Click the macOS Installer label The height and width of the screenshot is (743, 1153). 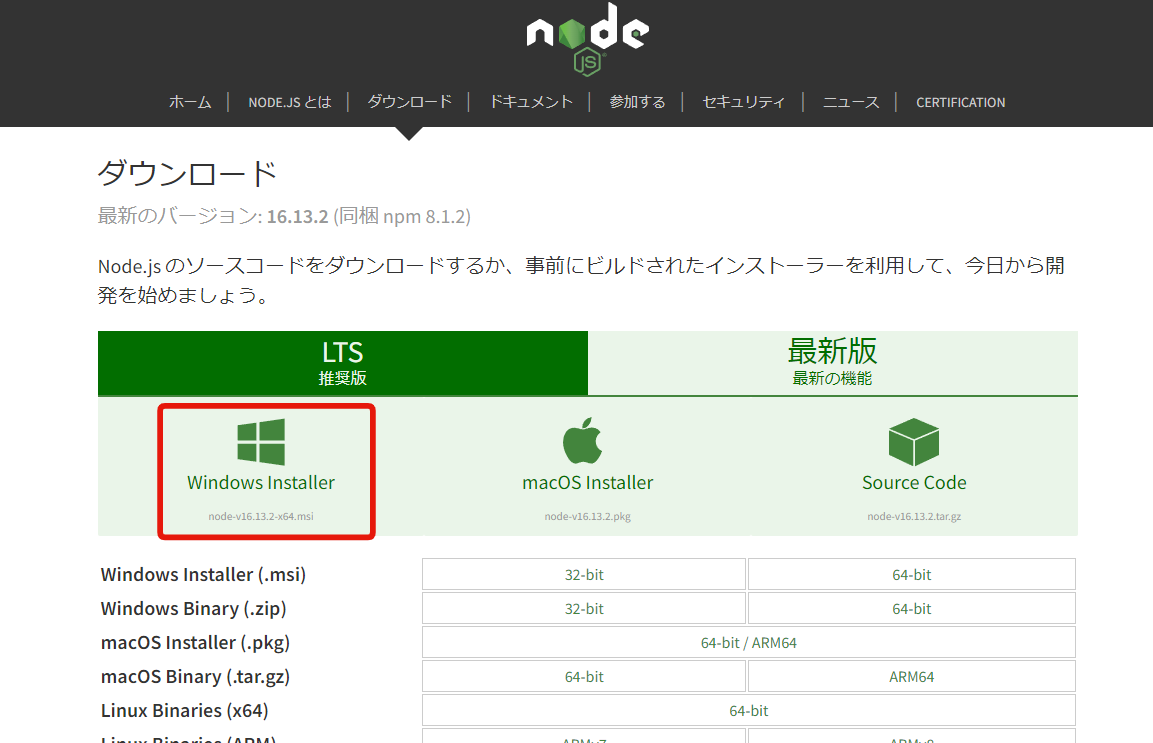click(x=588, y=483)
